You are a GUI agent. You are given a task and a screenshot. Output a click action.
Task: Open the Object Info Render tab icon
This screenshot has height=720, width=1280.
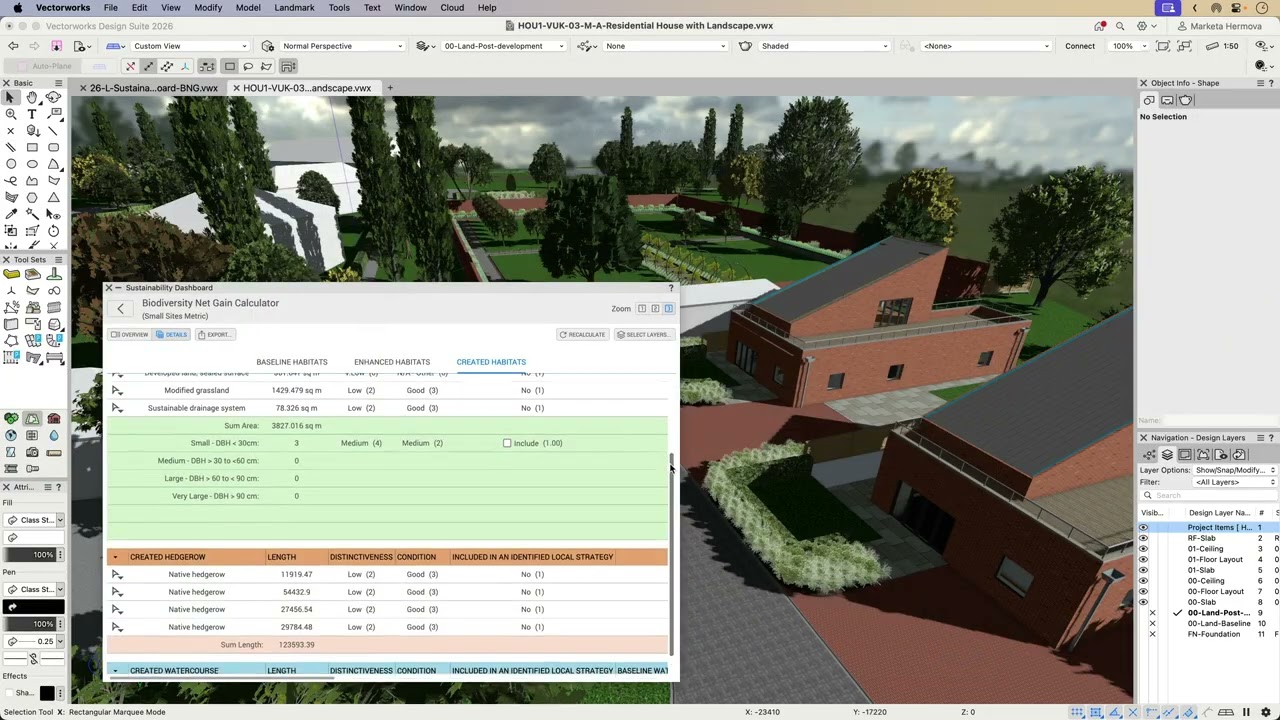[x=1185, y=100]
